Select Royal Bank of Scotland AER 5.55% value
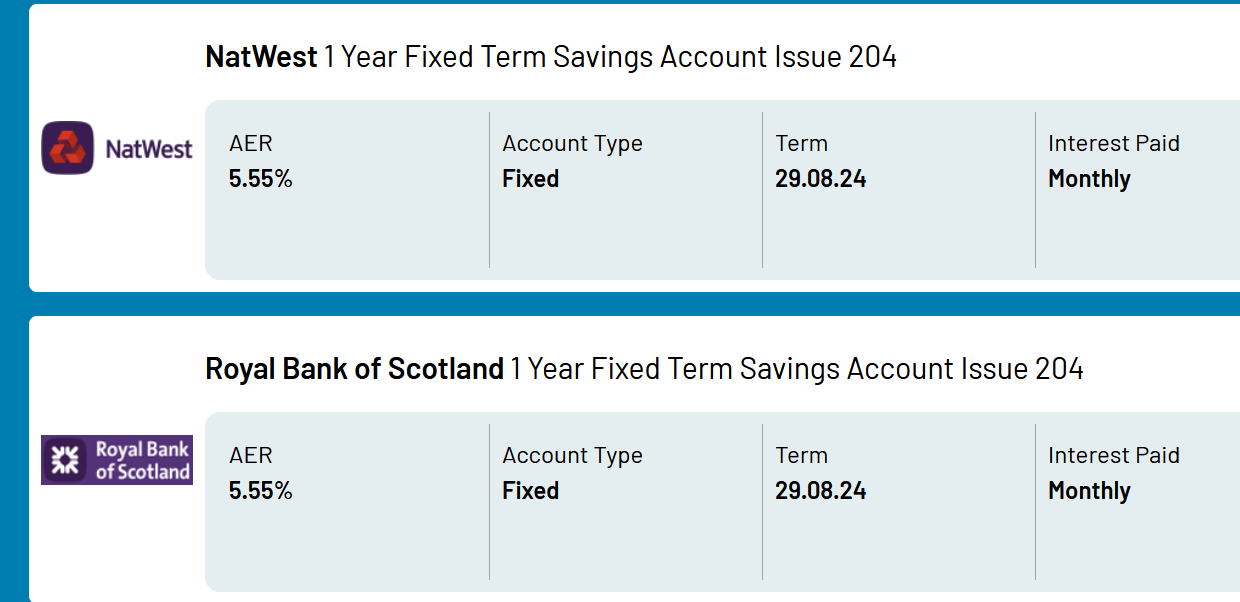The height and width of the screenshot is (602, 1240). (x=261, y=491)
